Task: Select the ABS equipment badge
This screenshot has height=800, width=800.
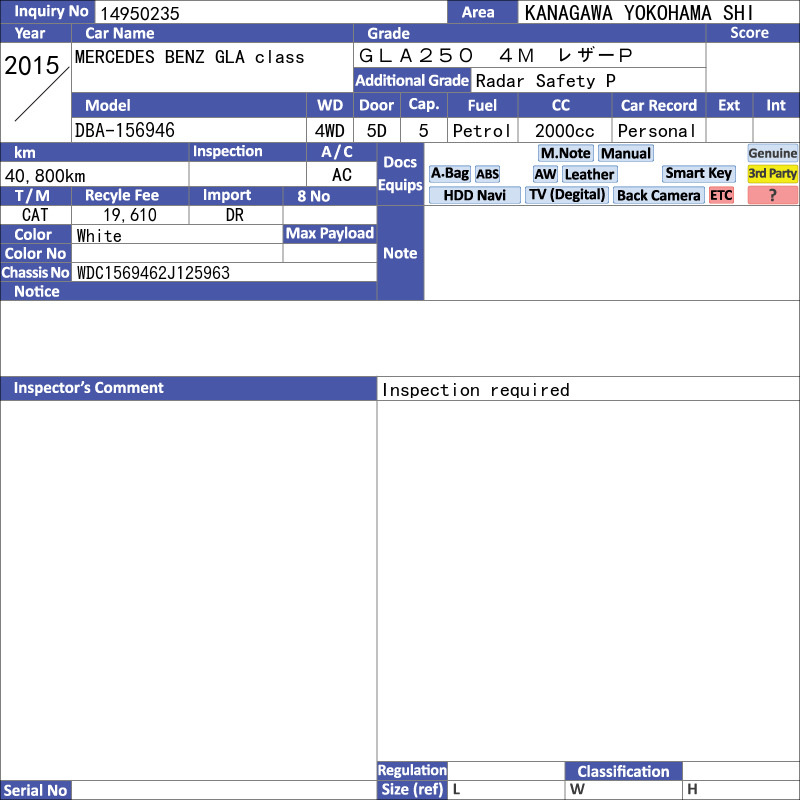Action: pyautogui.click(x=487, y=174)
